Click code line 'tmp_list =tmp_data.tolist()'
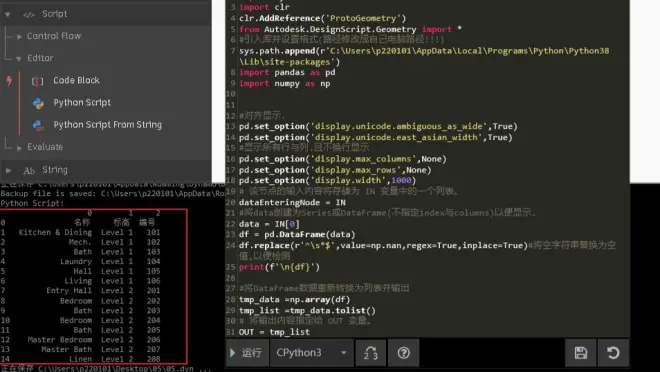This screenshot has height=372, width=660. [307, 311]
